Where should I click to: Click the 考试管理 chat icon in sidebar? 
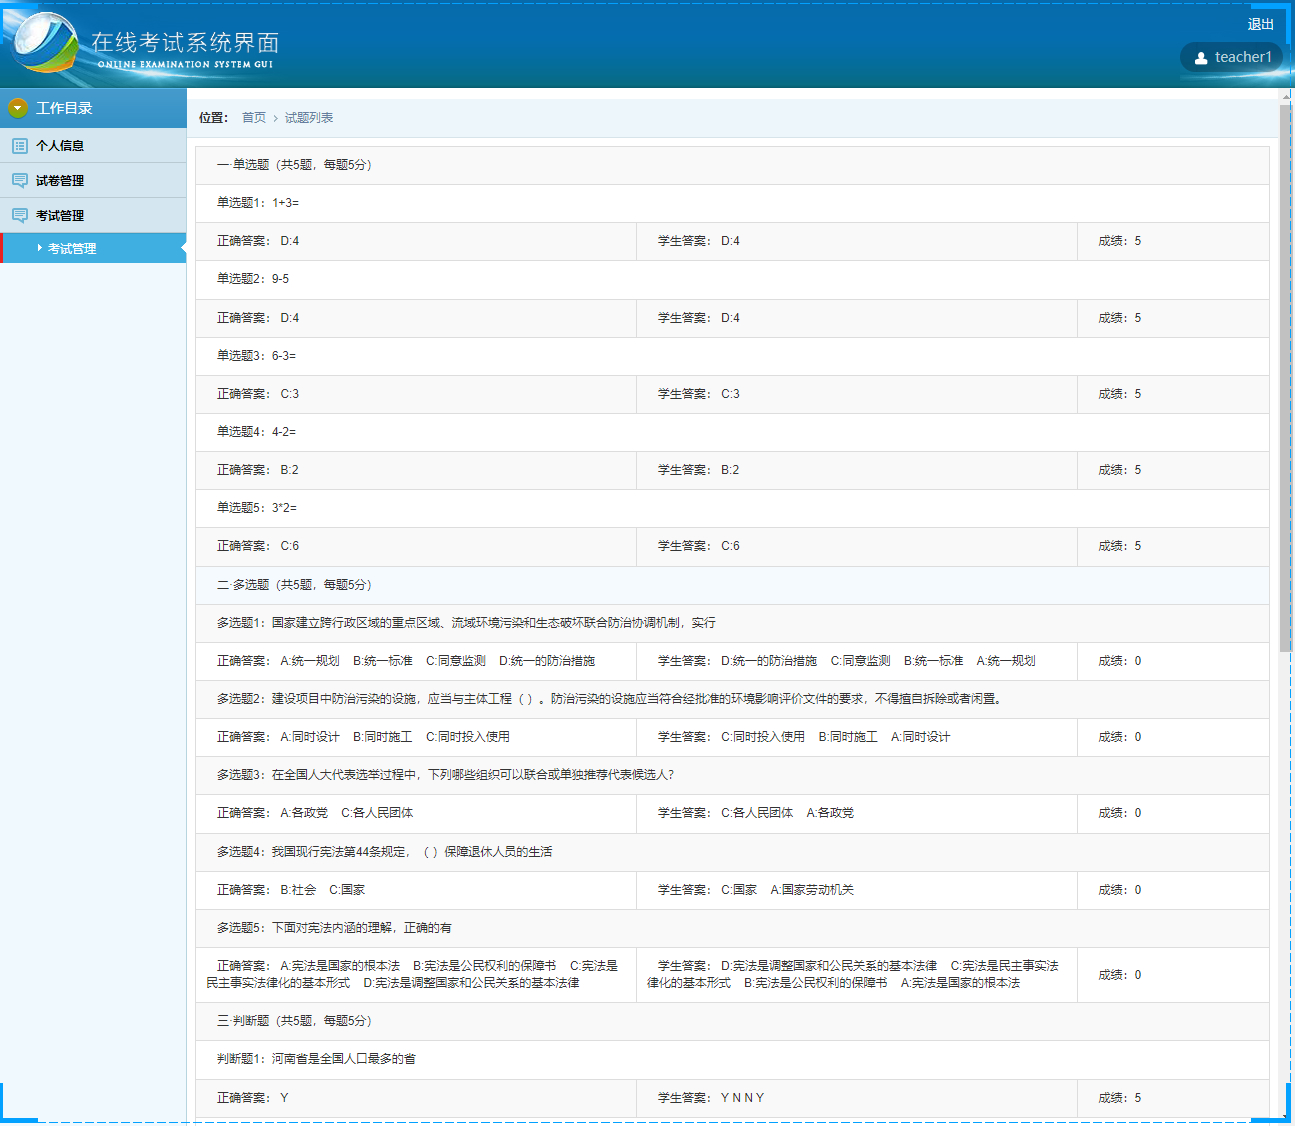point(18,214)
